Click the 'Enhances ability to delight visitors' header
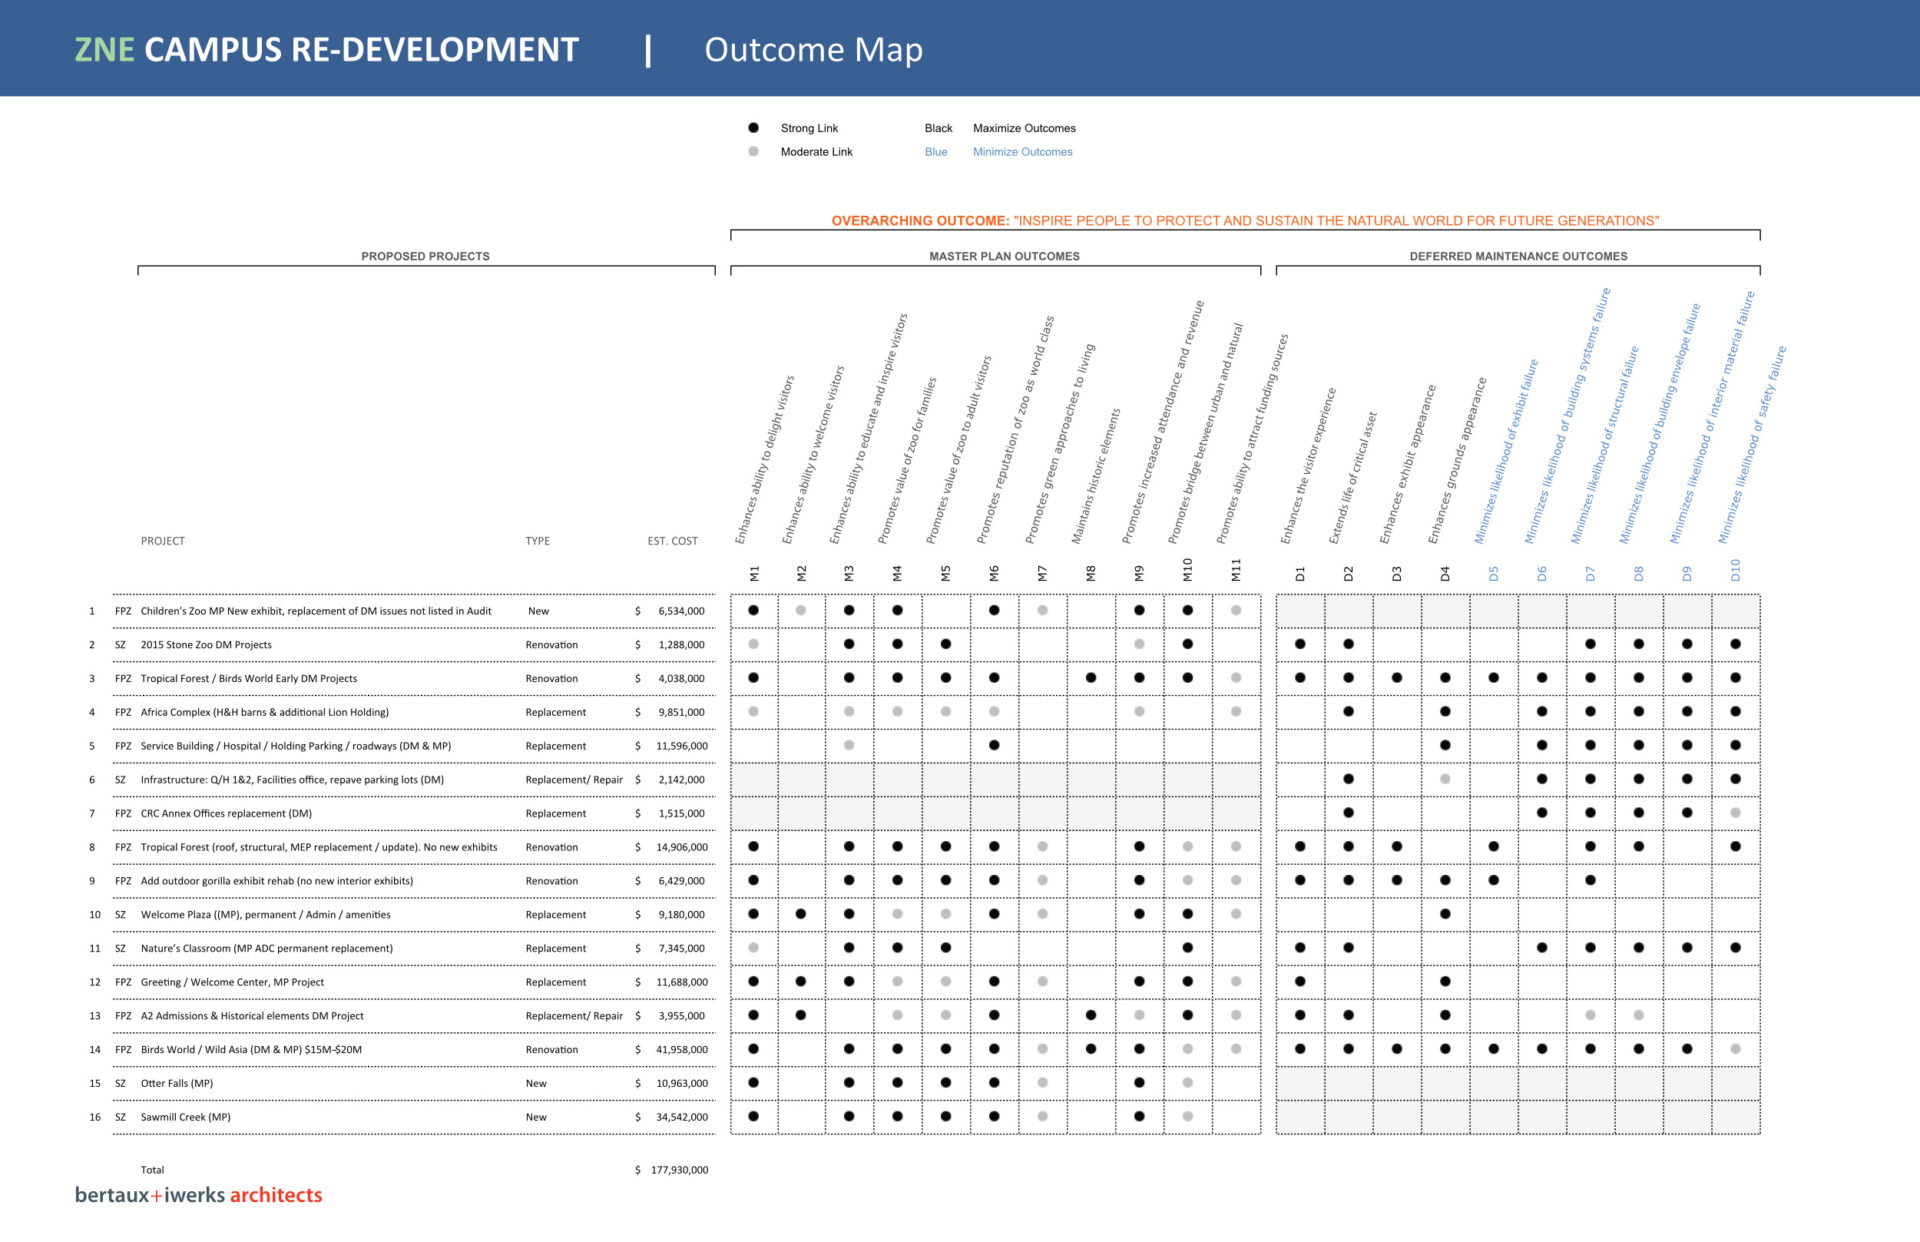This screenshot has height=1242, width=1920. click(x=765, y=460)
